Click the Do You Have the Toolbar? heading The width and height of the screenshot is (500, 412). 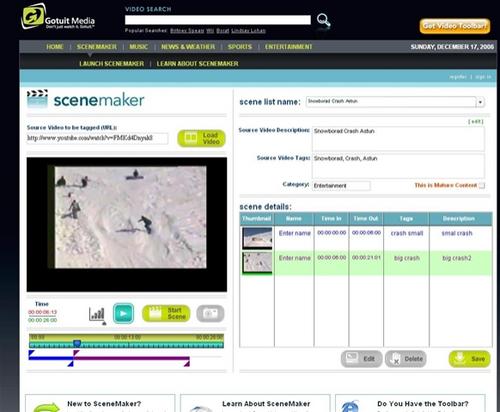[423, 404]
